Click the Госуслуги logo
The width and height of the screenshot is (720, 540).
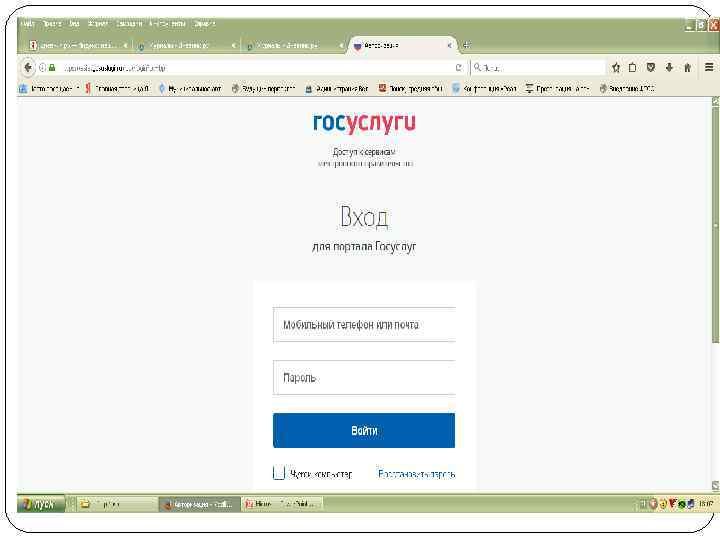[x=364, y=123]
